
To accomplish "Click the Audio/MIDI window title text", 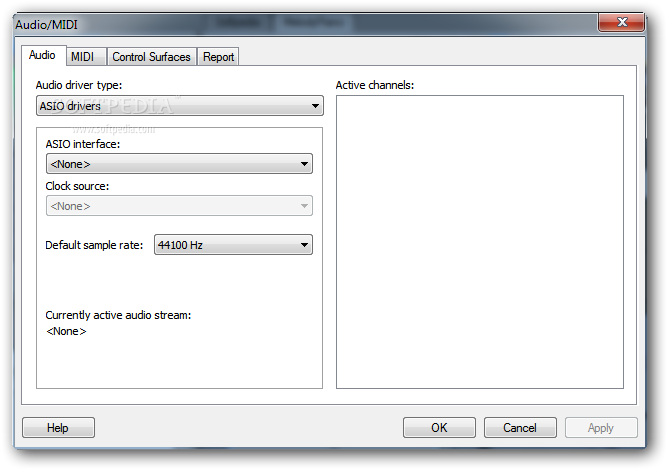I will point(46,25).
